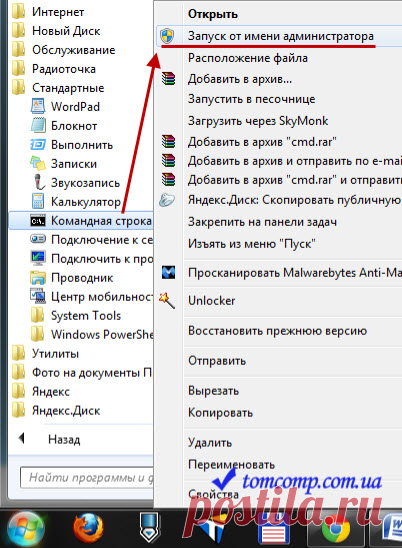The image size is (402, 548).
Task: Choose Расположение файла
Action: click(x=248, y=58)
